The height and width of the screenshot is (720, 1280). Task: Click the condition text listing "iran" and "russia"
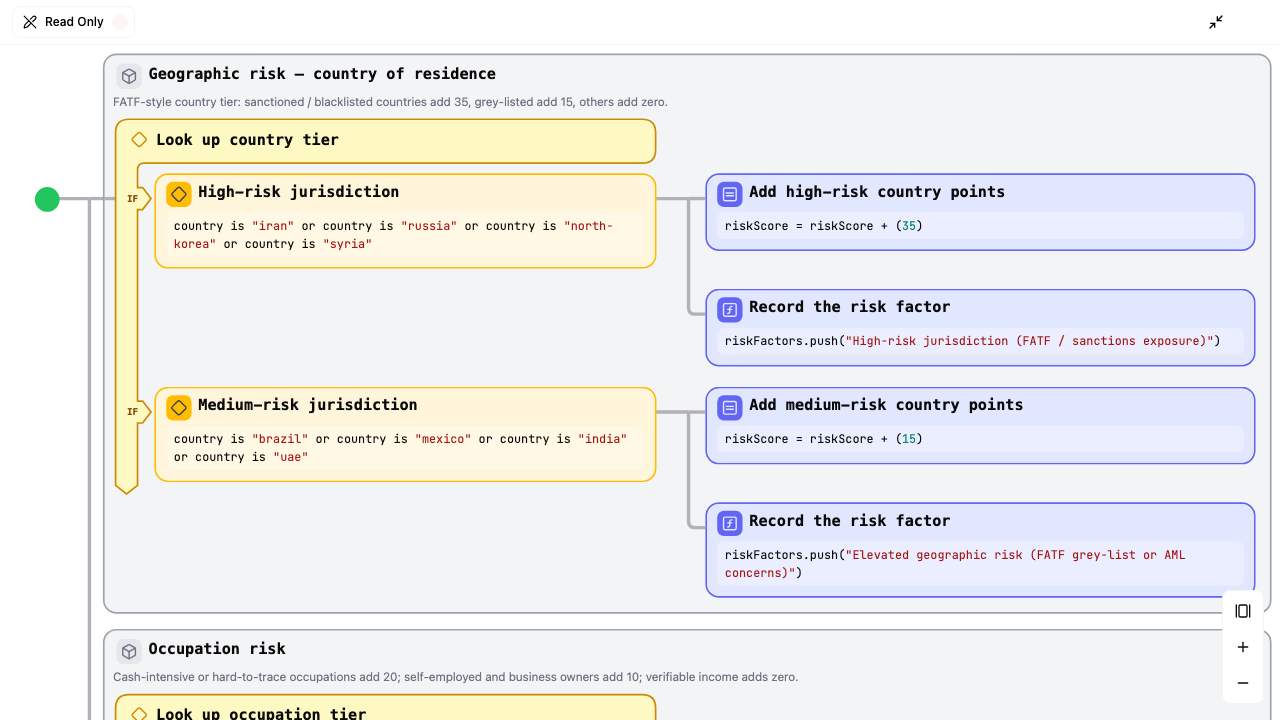pos(404,235)
